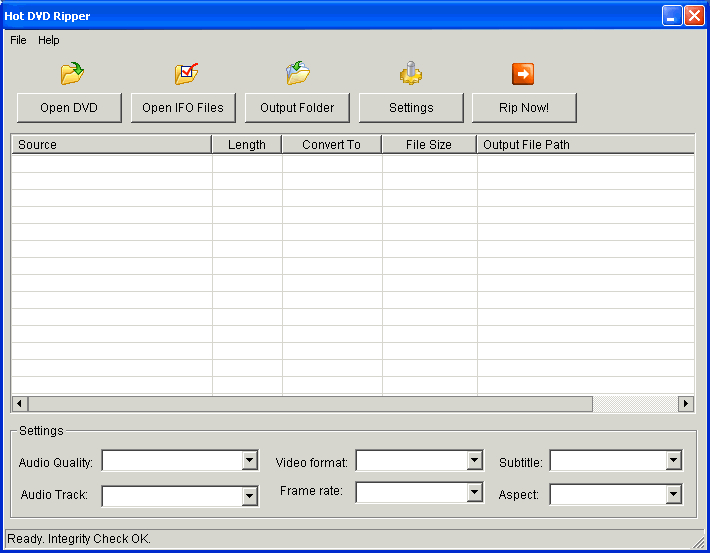Click the Convert To column header

(332, 144)
